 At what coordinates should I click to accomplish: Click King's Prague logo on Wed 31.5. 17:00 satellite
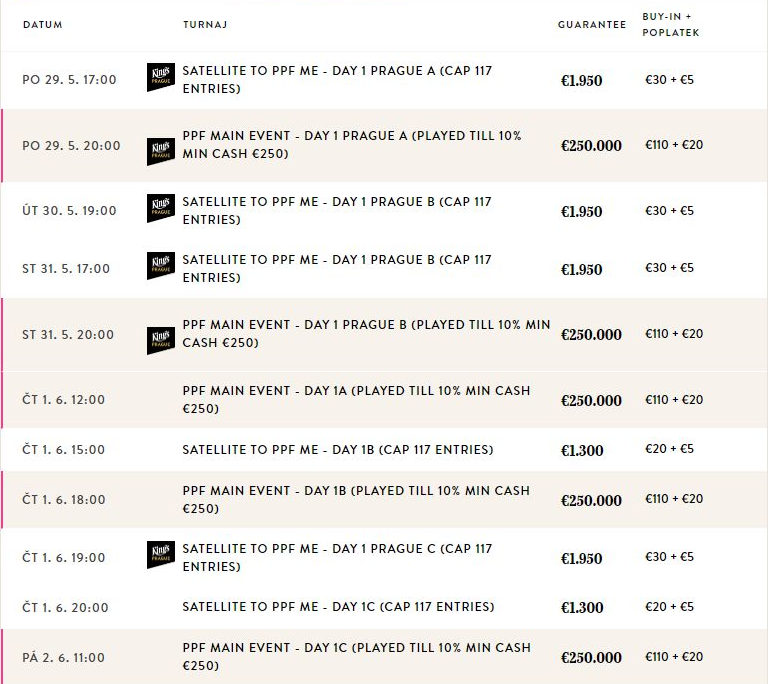(161, 266)
